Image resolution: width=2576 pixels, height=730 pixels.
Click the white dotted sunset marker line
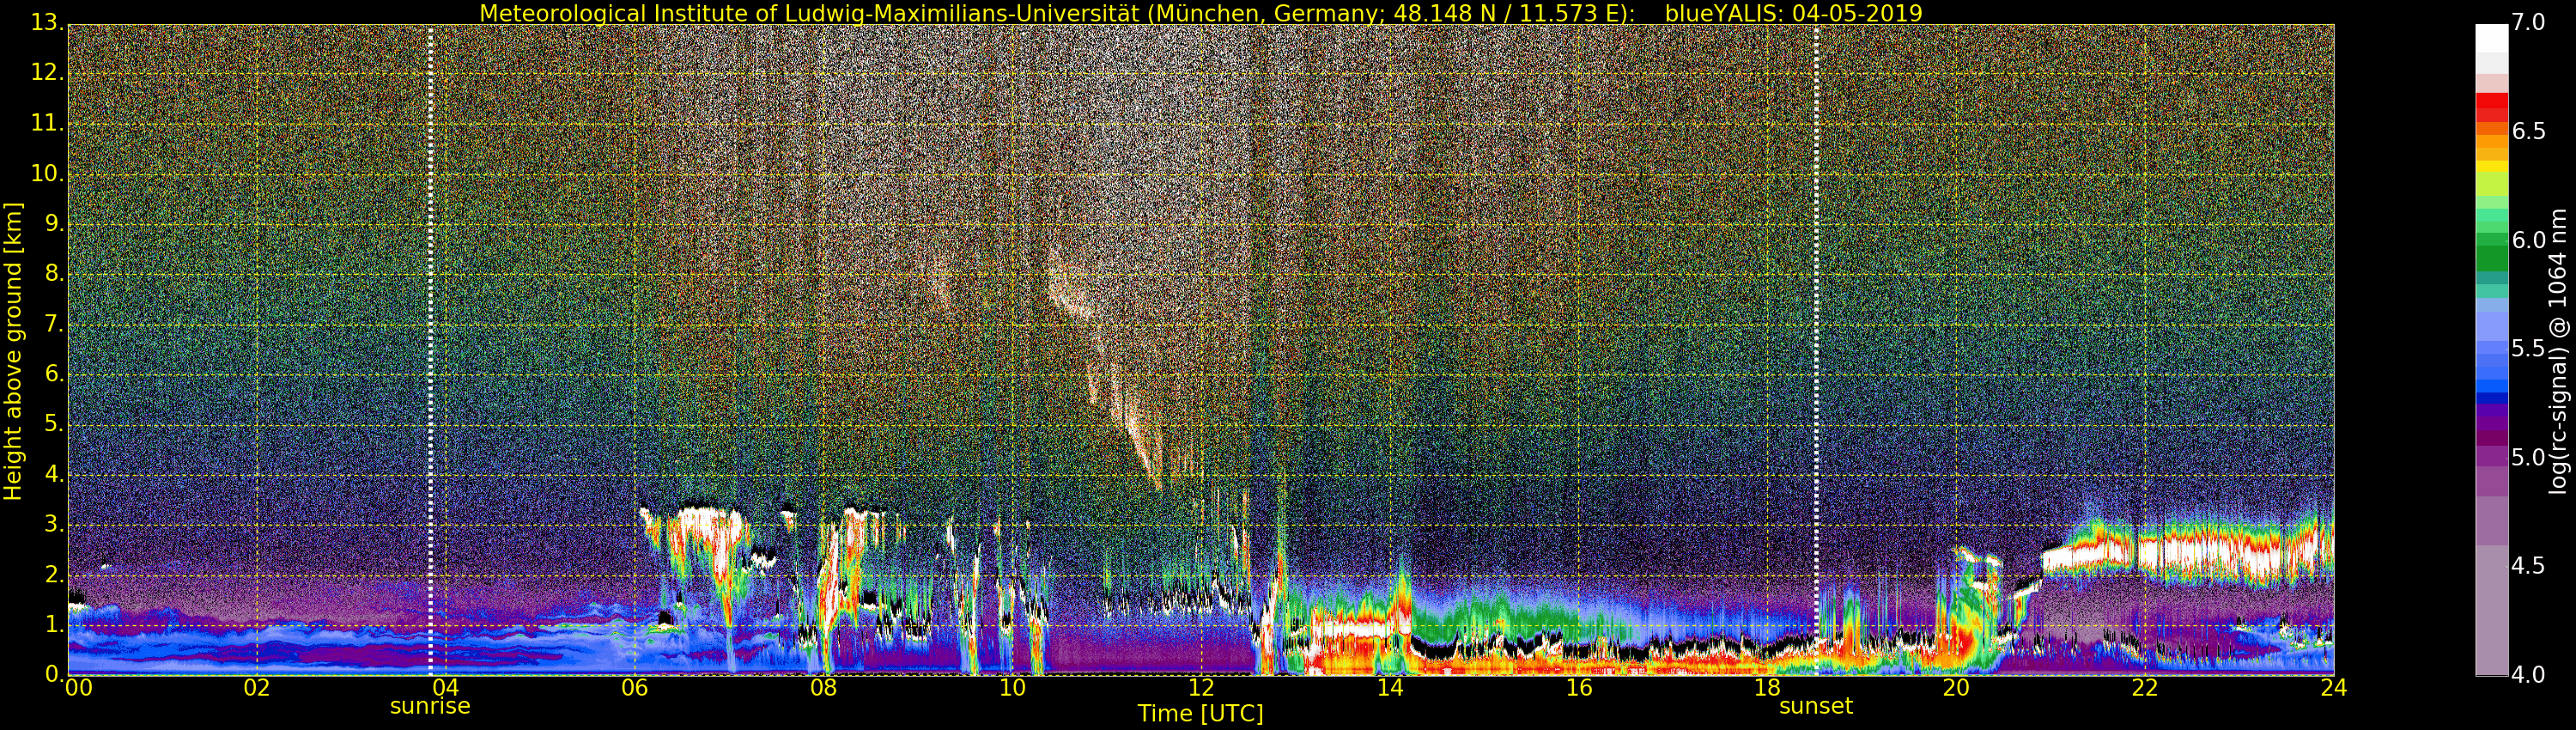[1816, 350]
